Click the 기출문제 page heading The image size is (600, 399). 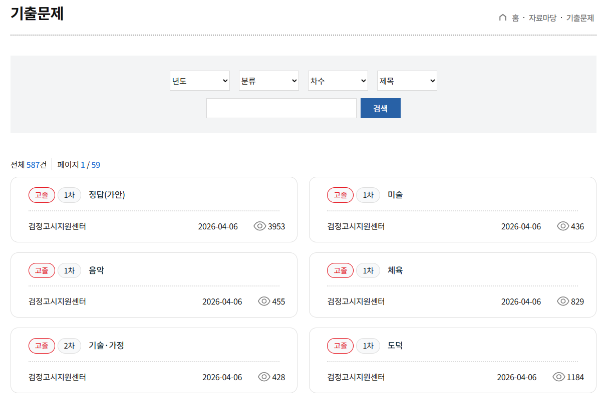[37, 13]
